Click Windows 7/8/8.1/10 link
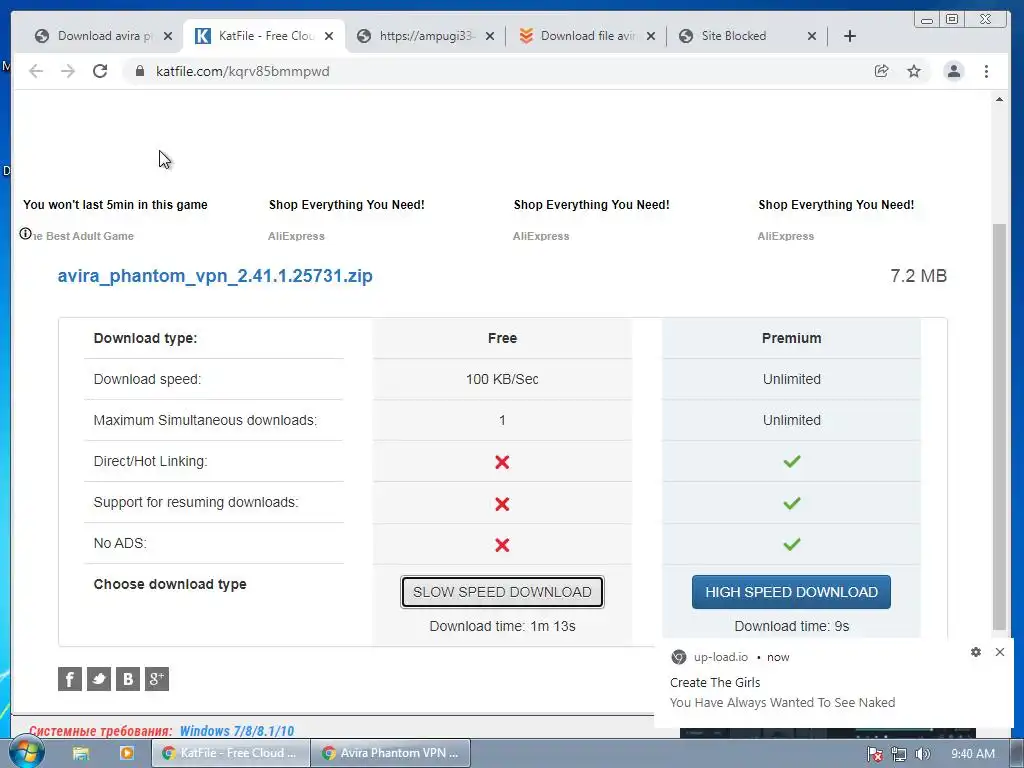Image resolution: width=1024 pixels, height=768 pixels. 237,731
